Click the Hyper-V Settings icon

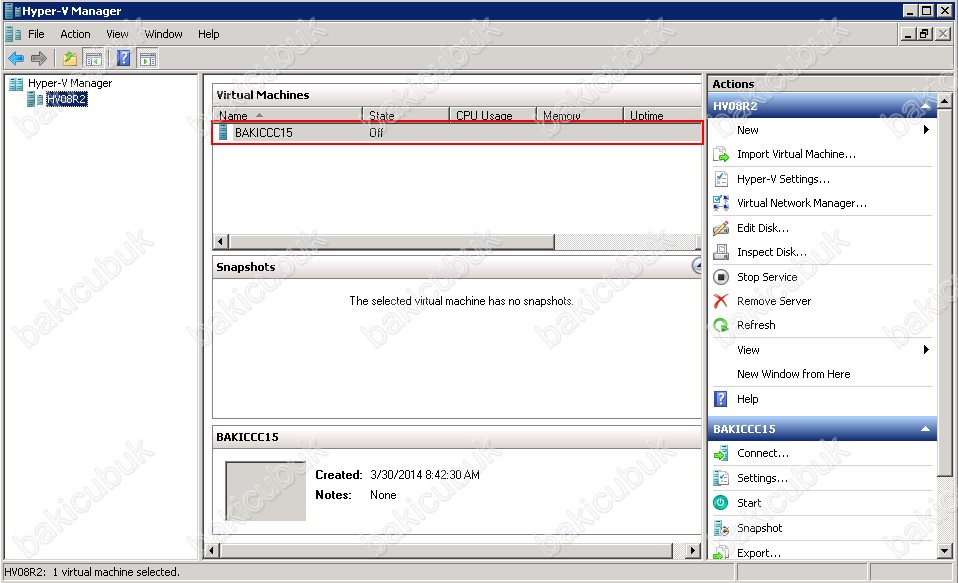tap(721, 179)
